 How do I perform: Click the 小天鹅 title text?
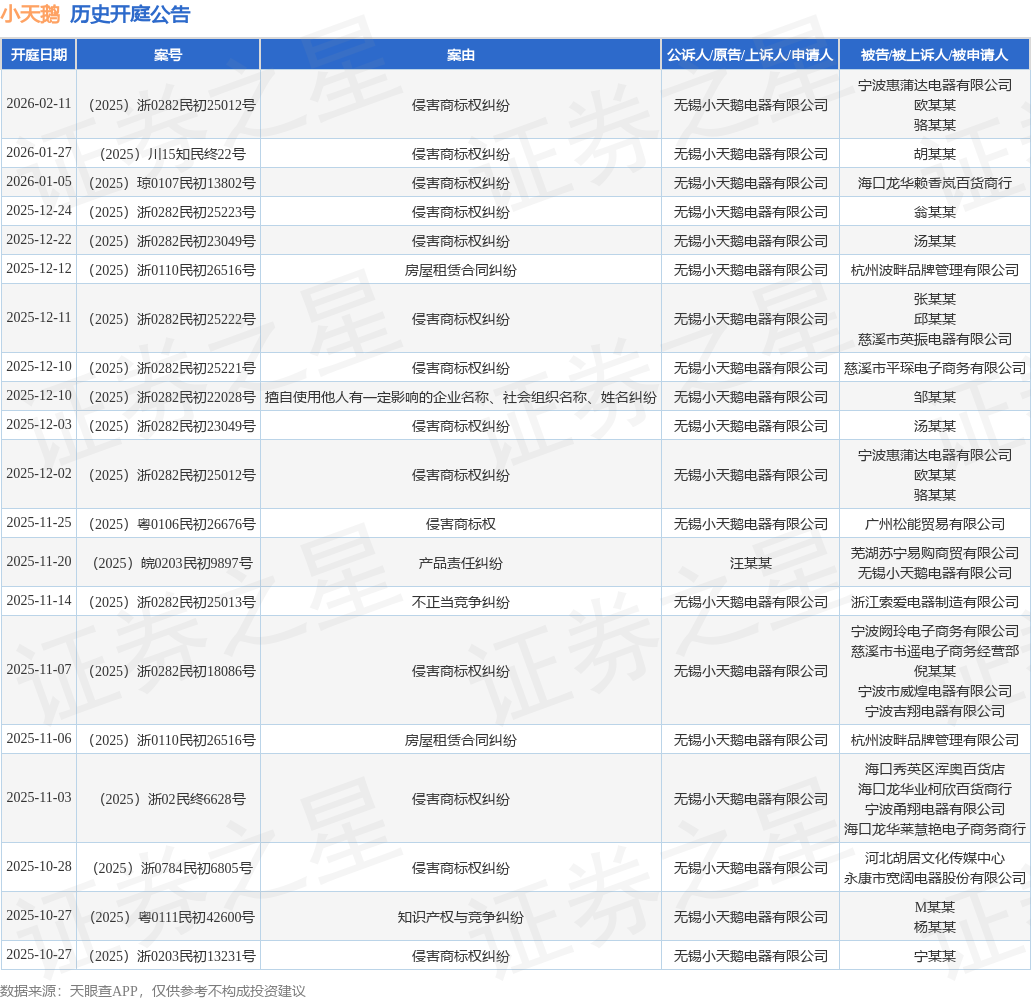coord(30,14)
